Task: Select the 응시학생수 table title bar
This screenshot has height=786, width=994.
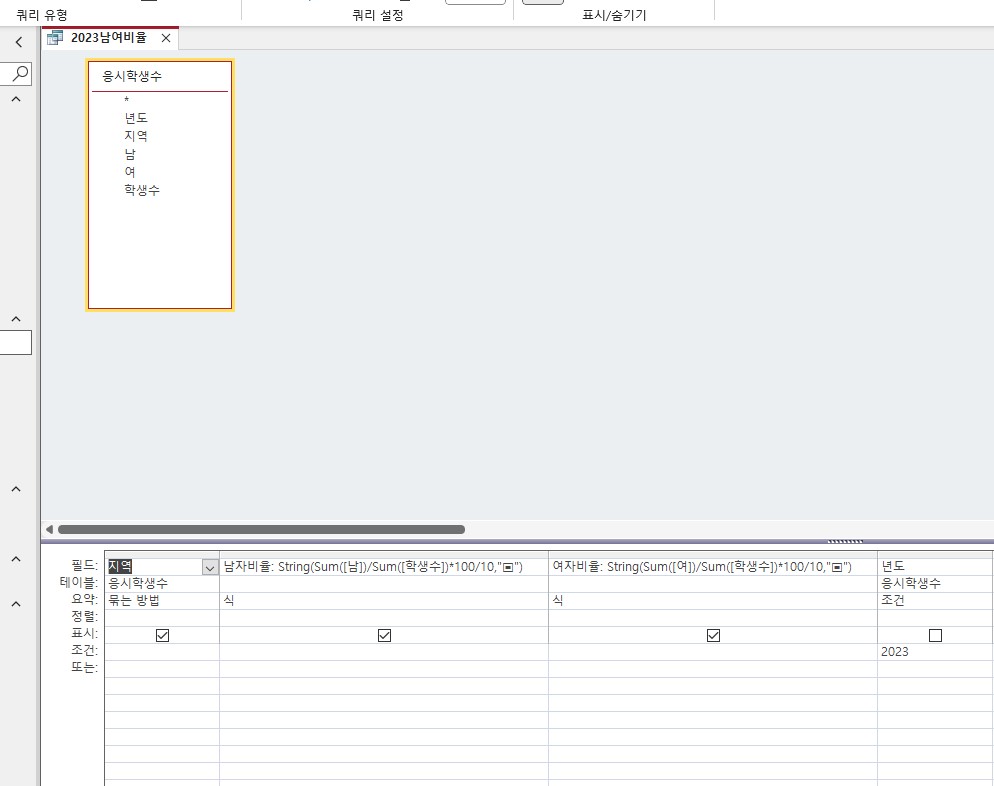Action: (x=160, y=76)
